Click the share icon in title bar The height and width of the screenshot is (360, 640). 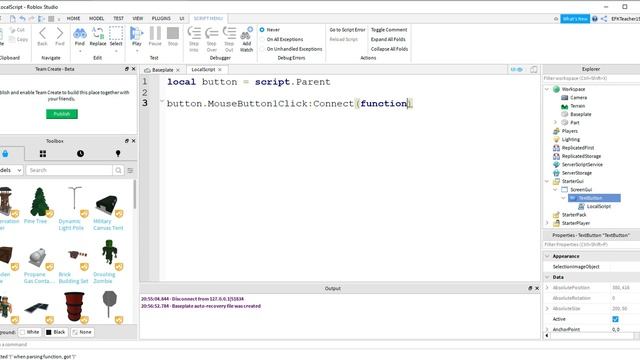(604, 19)
